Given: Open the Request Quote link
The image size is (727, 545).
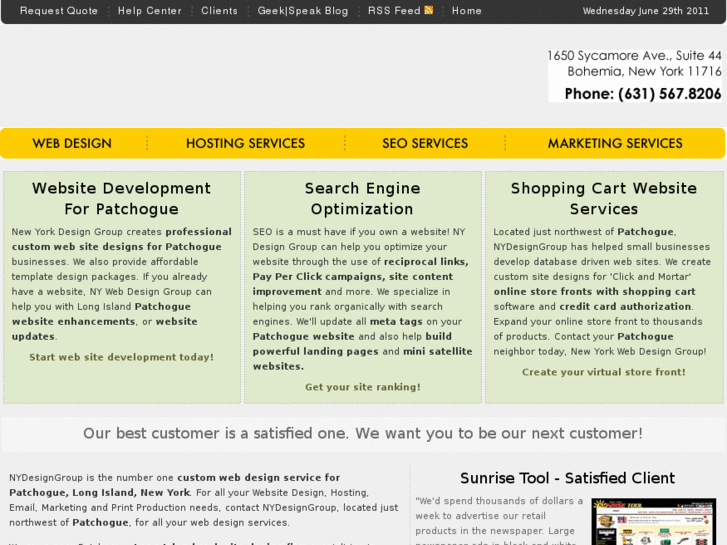Looking at the screenshot, I should click(x=59, y=11).
